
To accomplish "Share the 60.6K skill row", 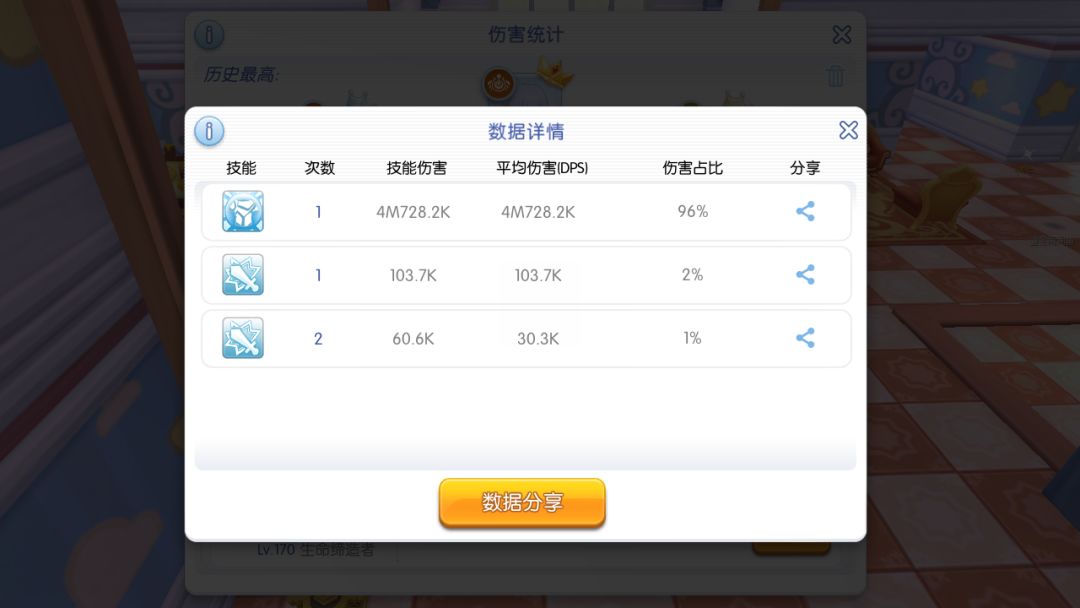I will [x=805, y=338].
